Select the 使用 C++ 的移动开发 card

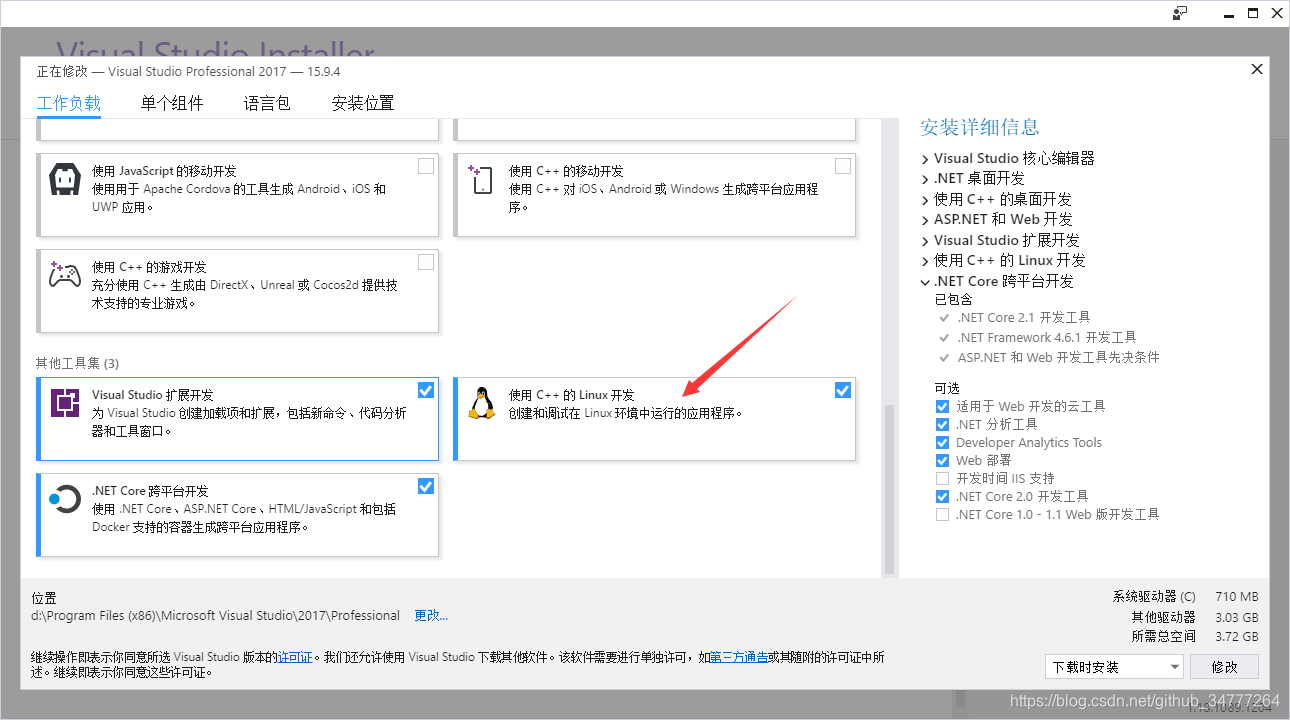tap(655, 195)
